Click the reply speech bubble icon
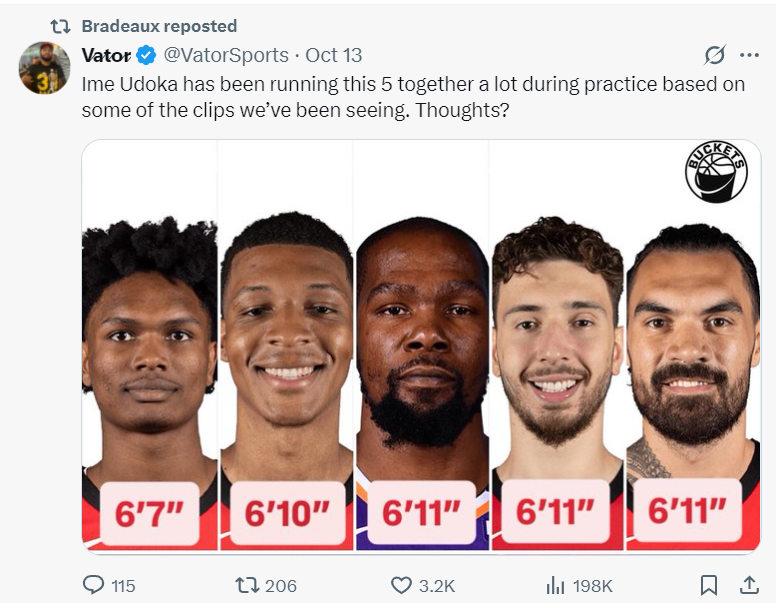This screenshot has height=603, width=776. pos(93,585)
